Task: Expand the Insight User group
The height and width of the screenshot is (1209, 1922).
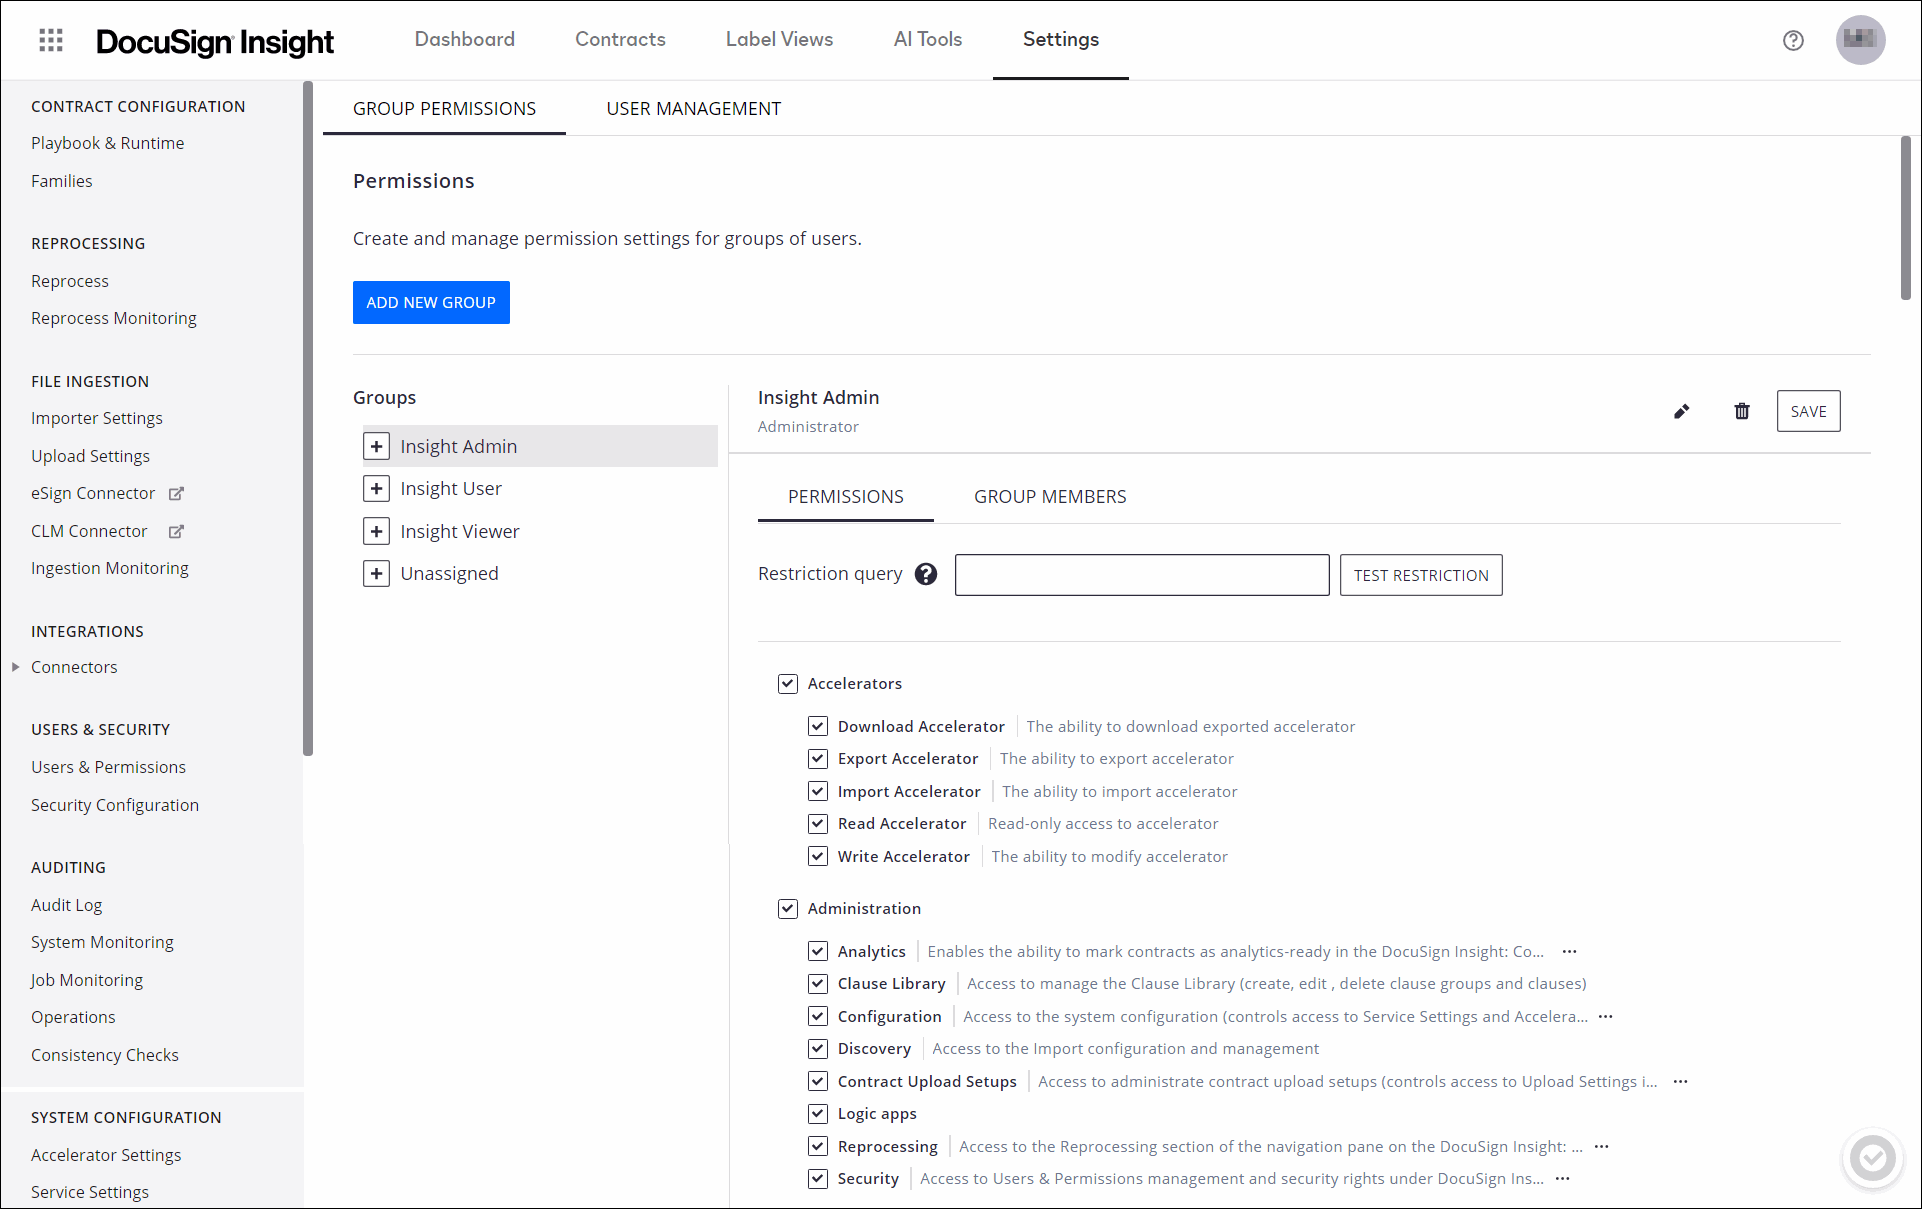Action: point(376,488)
